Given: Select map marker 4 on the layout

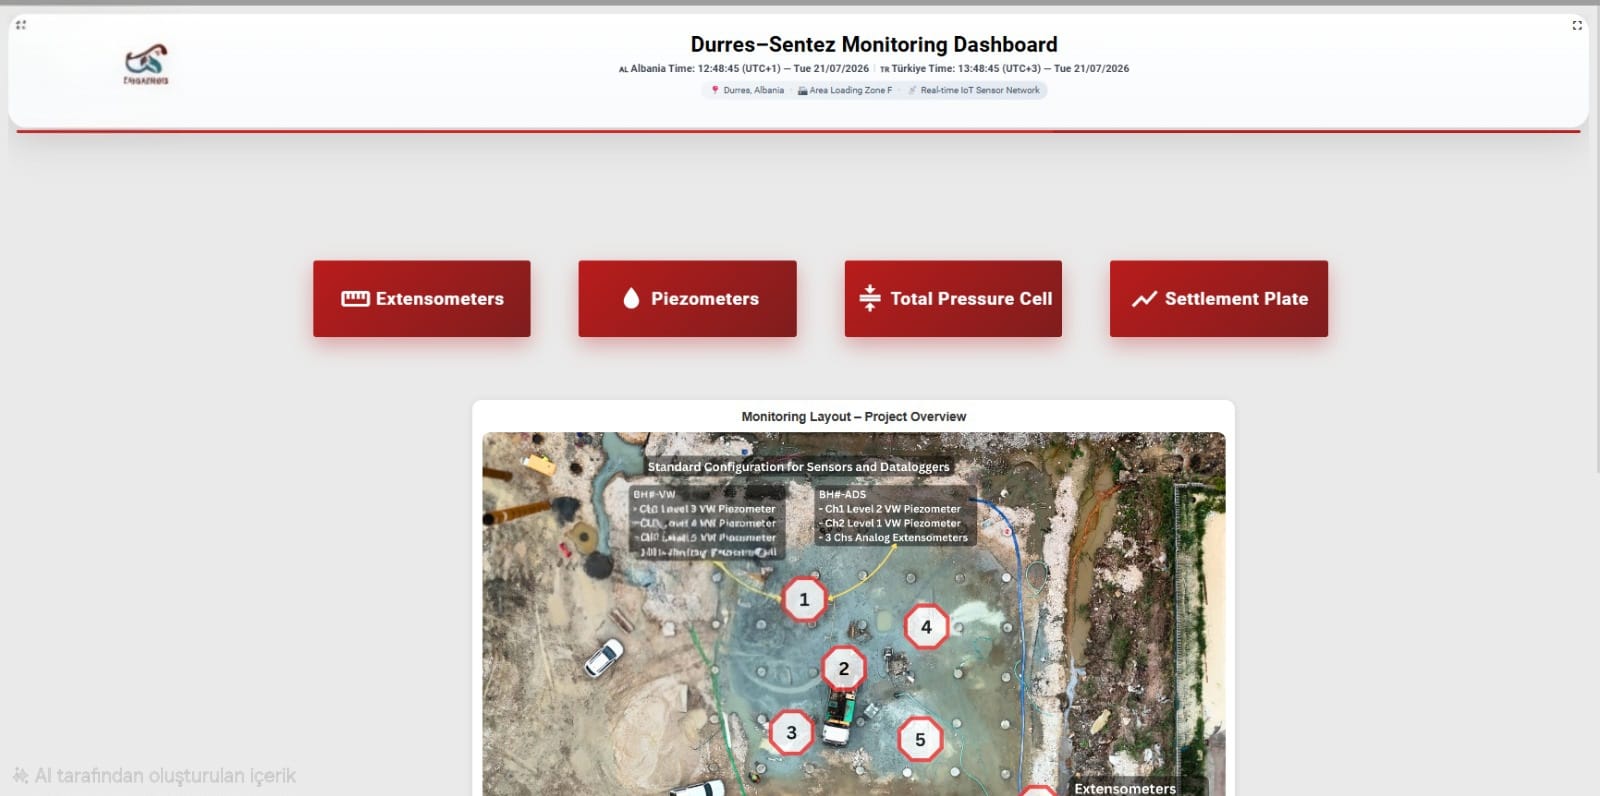Looking at the screenshot, I should pyautogui.click(x=926, y=627).
